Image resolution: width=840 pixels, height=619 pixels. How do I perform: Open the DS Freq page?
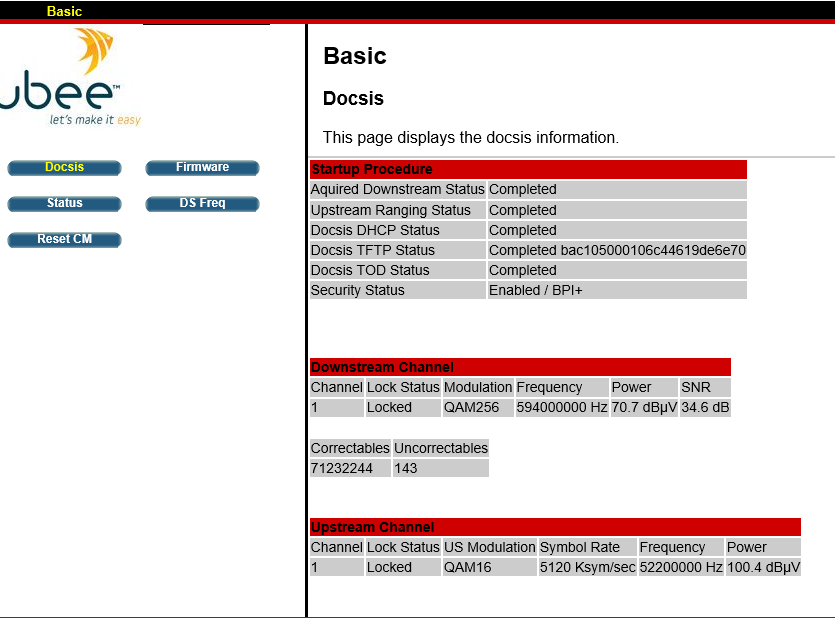[x=202, y=204]
